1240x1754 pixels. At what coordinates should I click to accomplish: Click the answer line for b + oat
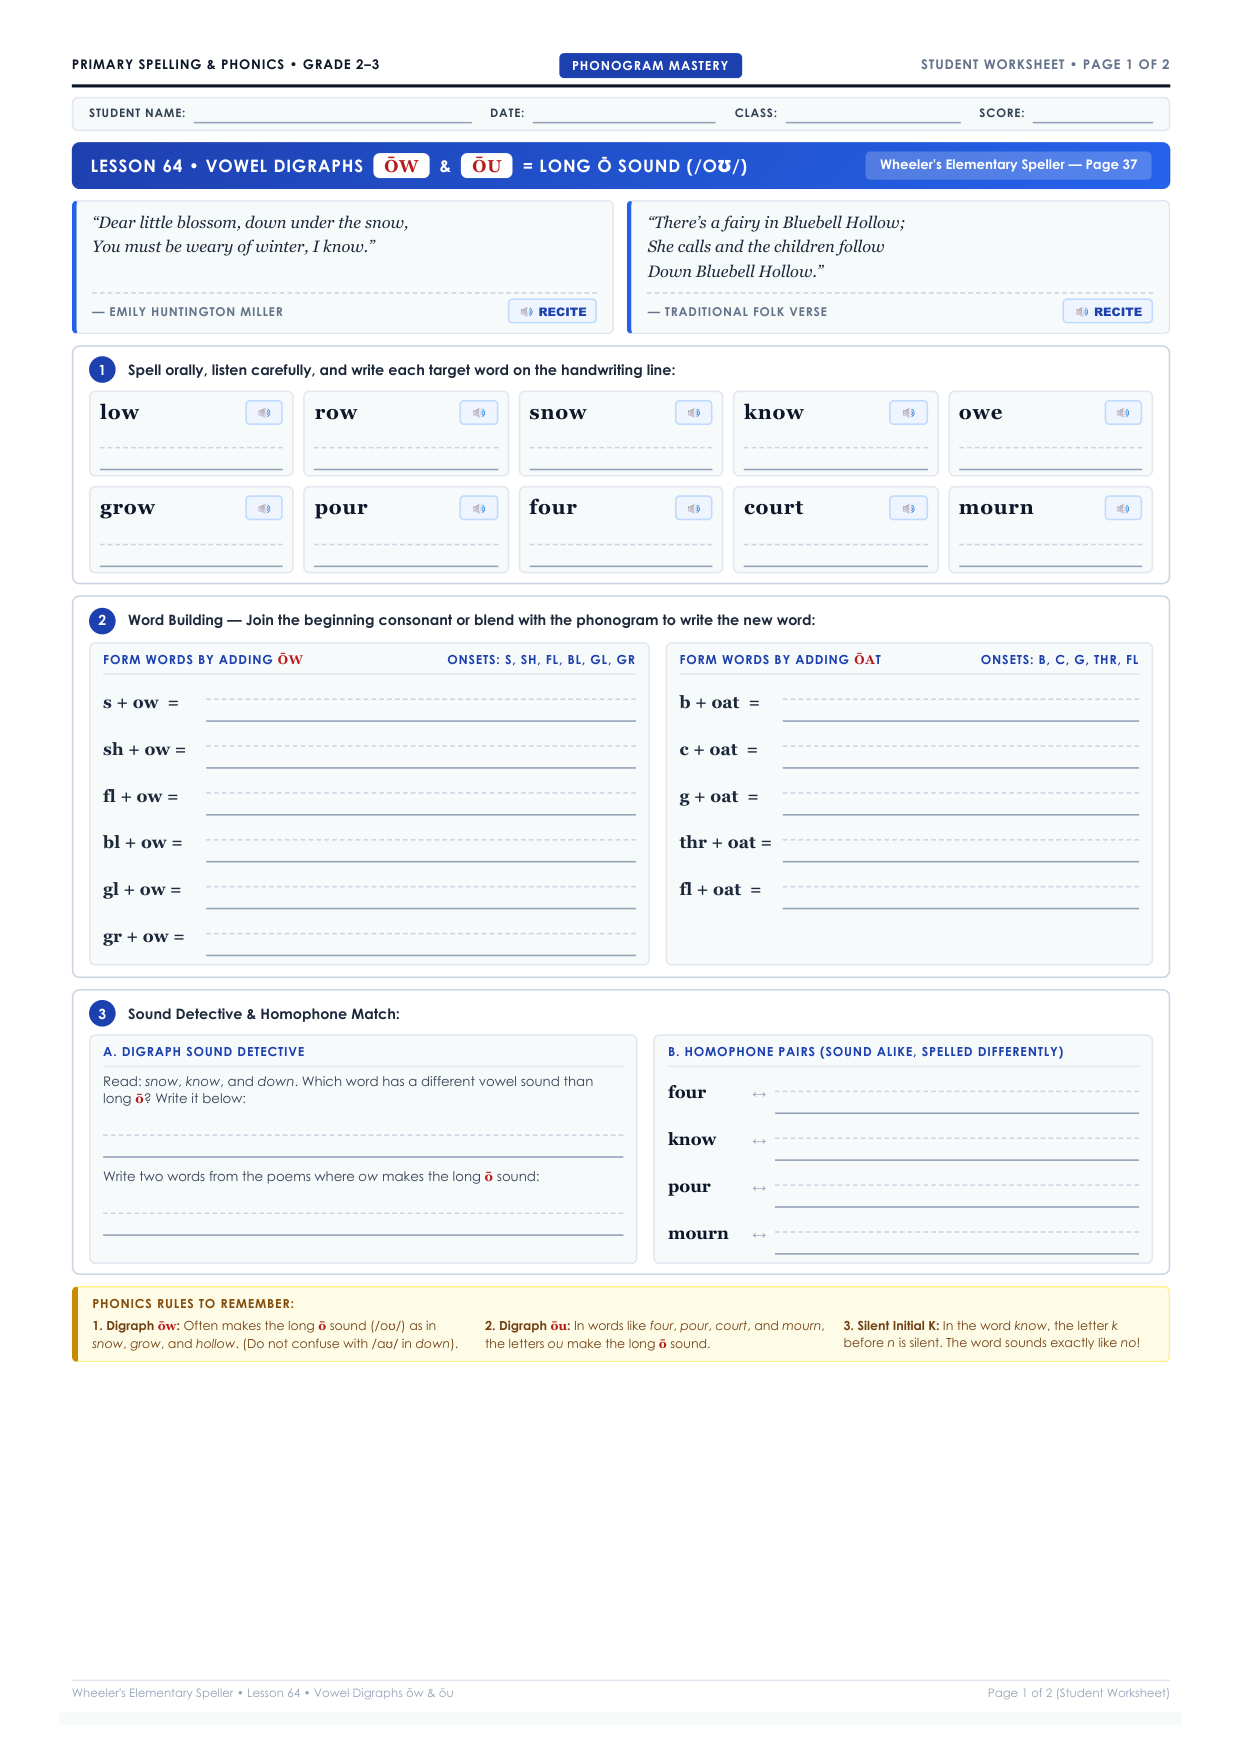point(961,710)
